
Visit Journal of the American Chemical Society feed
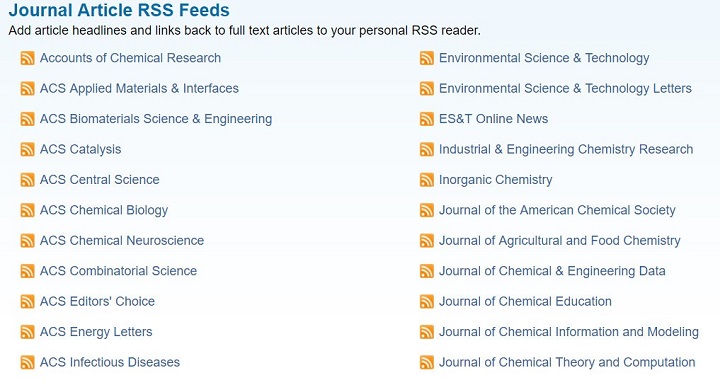coord(557,210)
